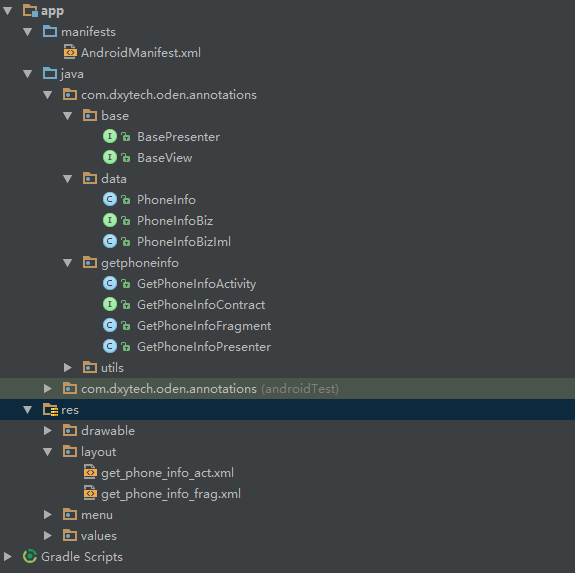Click the lock icon beside GetPhoneInfoActivity
Screen dimensions: 575x573
(126, 283)
